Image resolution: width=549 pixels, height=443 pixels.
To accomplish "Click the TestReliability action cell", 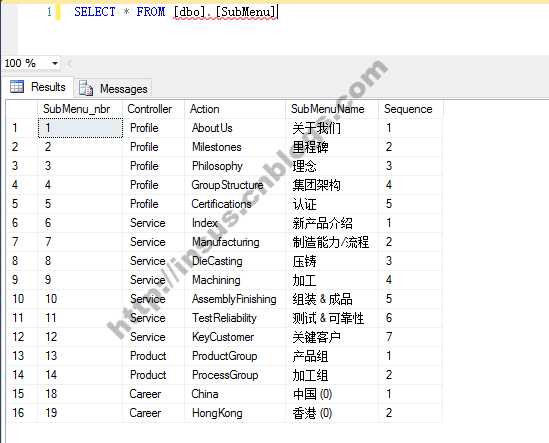I will point(235,318).
